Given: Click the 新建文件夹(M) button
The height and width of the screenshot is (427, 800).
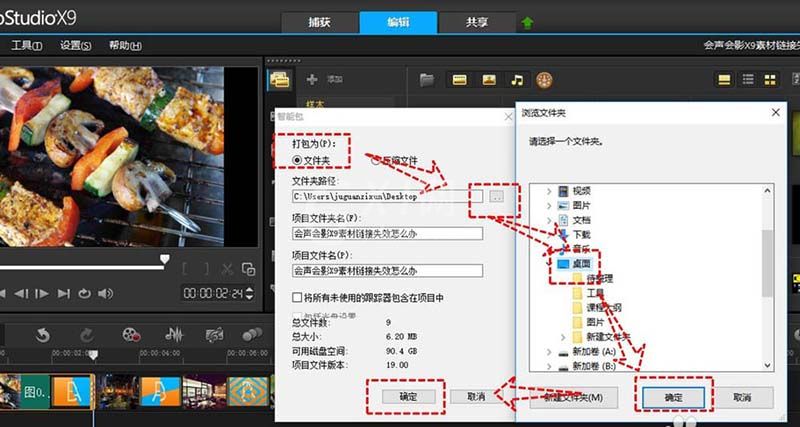Looking at the screenshot, I should [573, 397].
